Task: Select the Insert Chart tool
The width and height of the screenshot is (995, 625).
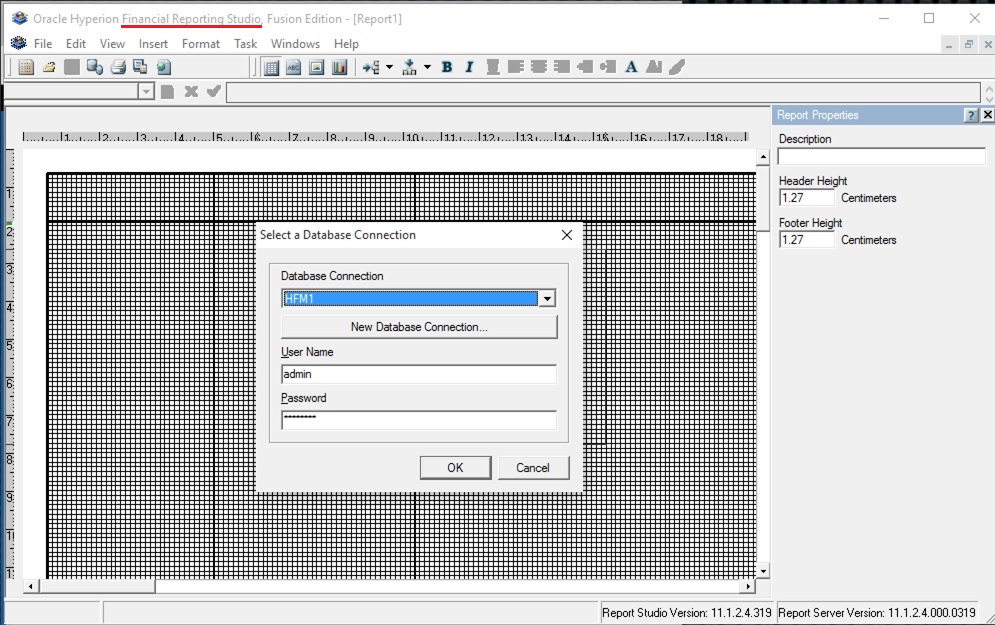Action: (339, 67)
